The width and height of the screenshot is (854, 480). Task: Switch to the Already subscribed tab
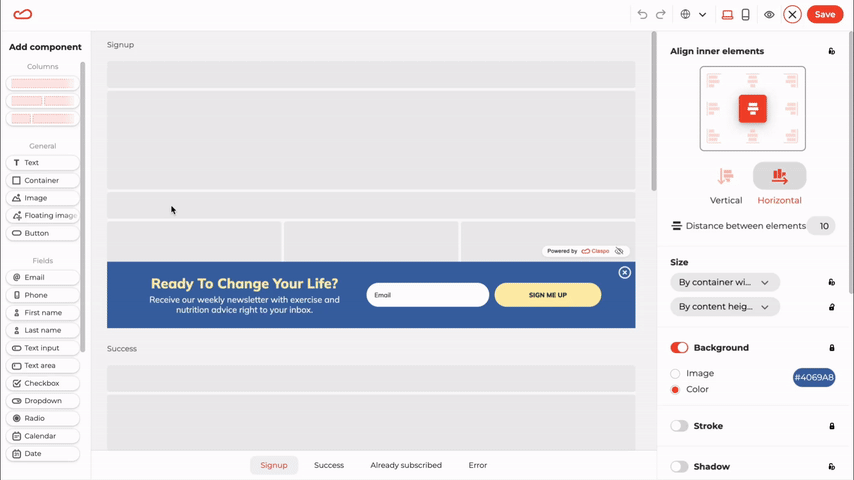(406, 465)
